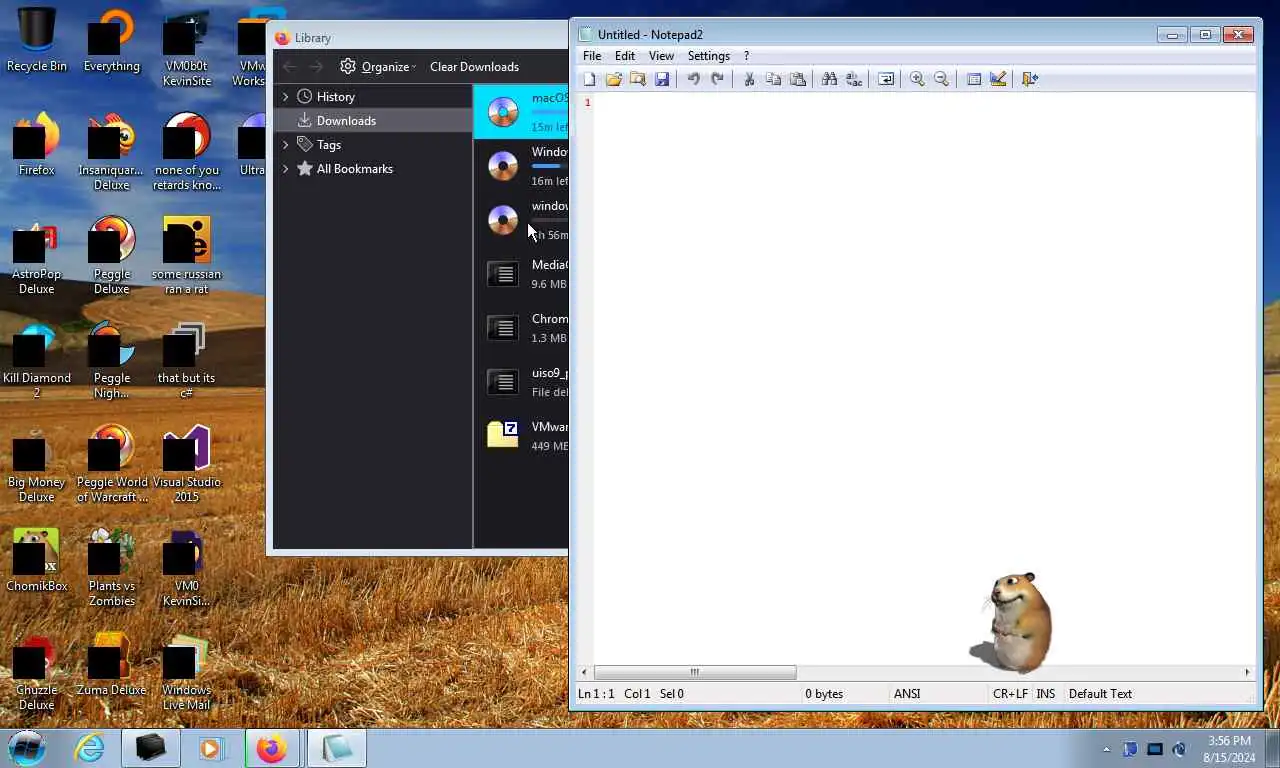The image size is (1280, 768).
Task: Toggle the INS insert mode status entry
Action: point(1046,693)
